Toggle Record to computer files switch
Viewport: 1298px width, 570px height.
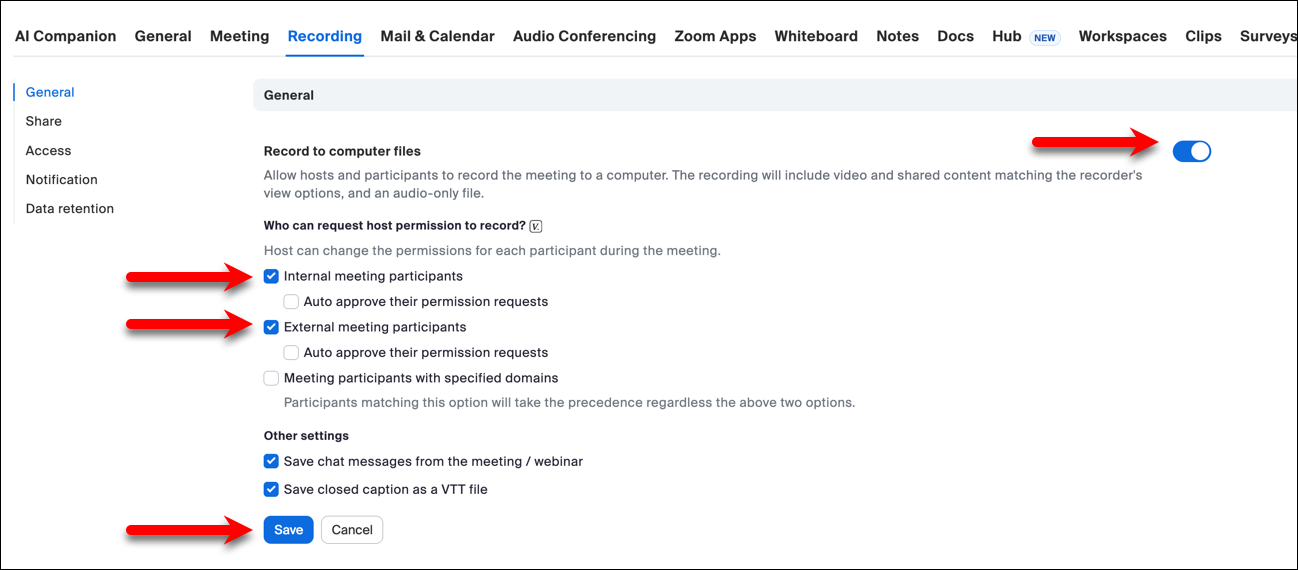click(x=1191, y=151)
